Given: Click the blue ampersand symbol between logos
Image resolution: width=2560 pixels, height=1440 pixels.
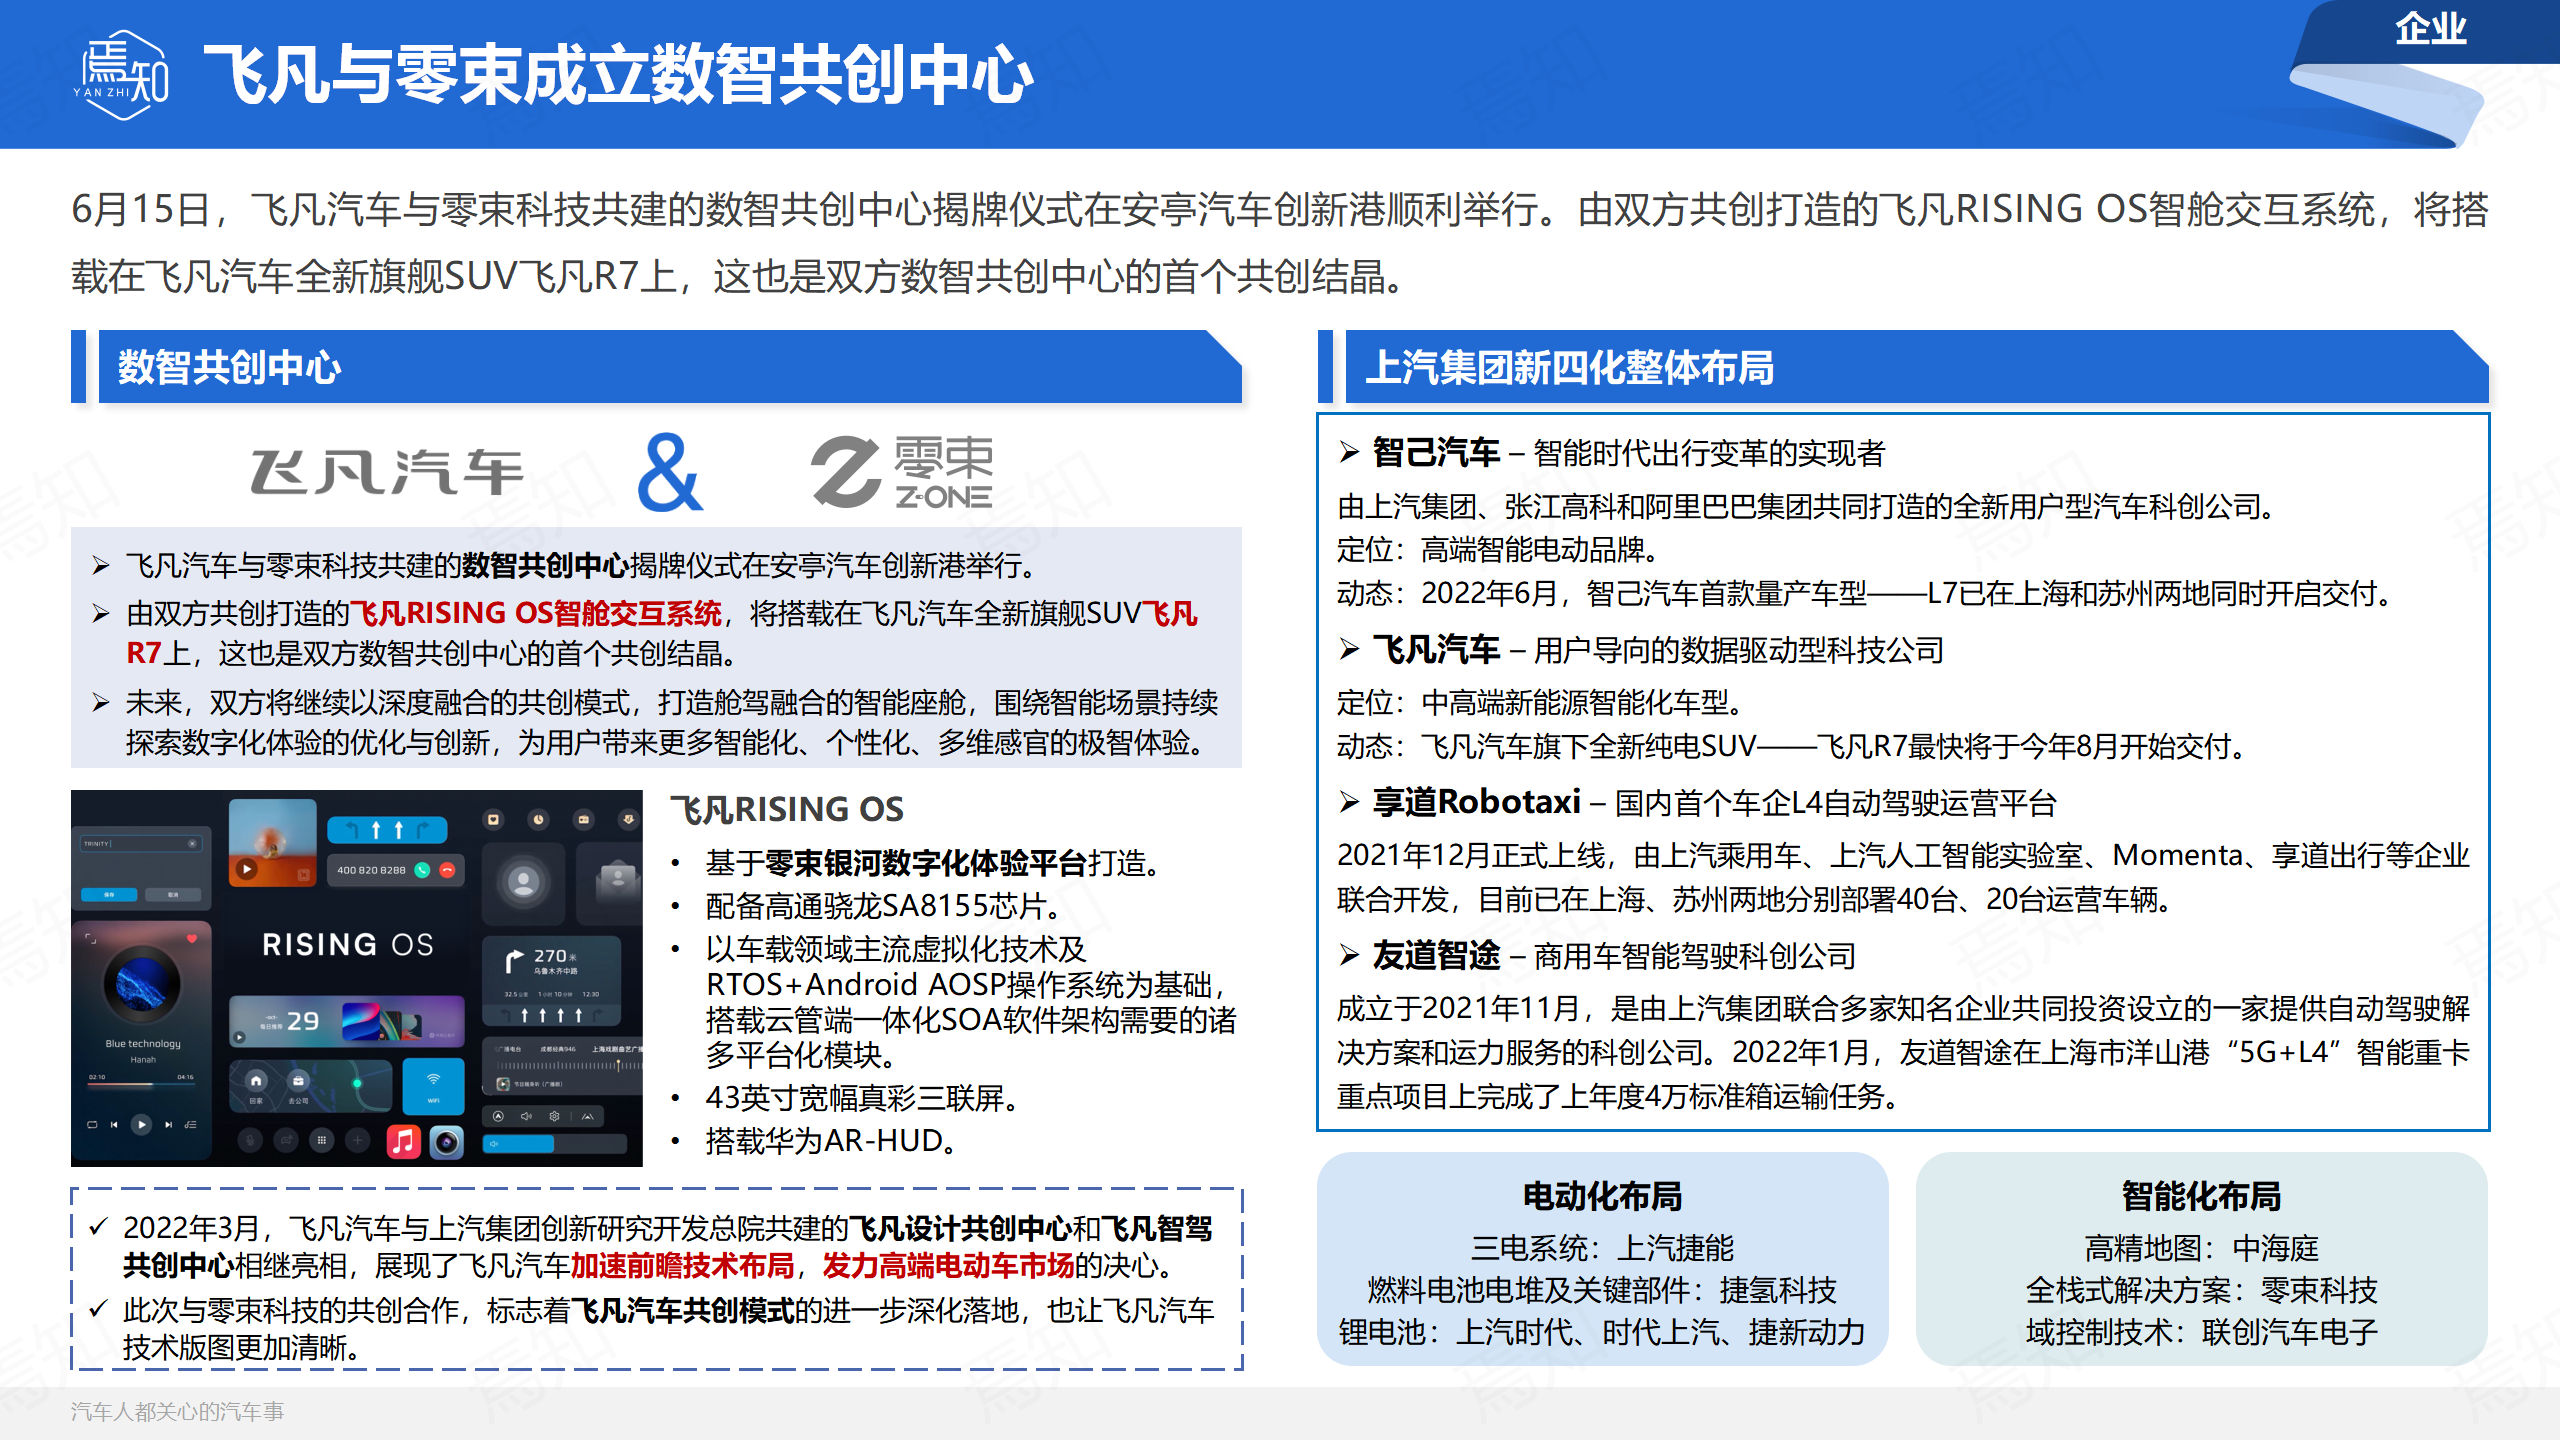Looking at the screenshot, I should pos(669,472).
